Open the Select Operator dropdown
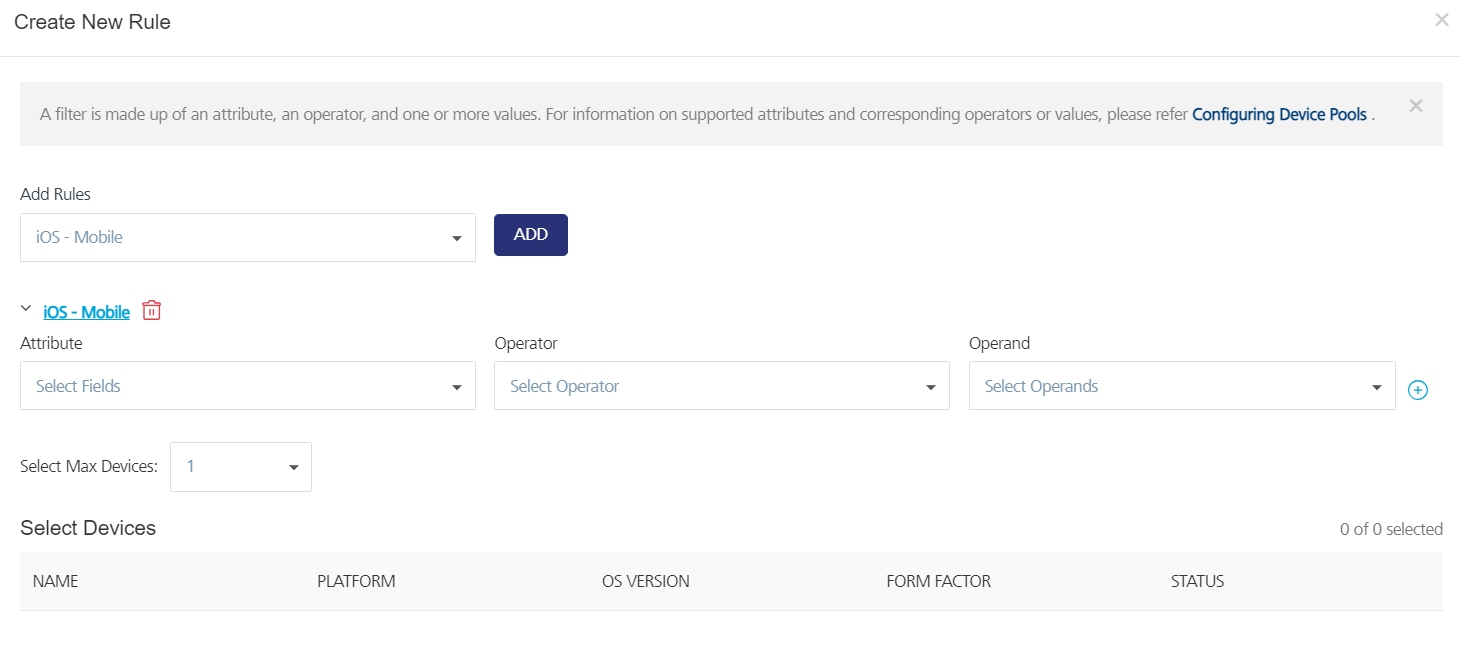1460x661 pixels. 721,386
